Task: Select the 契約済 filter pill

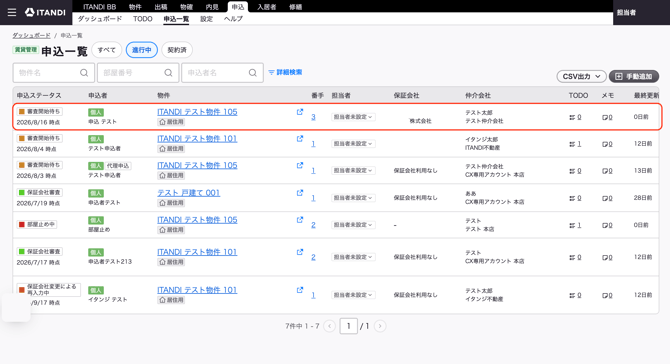Action: coord(177,50)
